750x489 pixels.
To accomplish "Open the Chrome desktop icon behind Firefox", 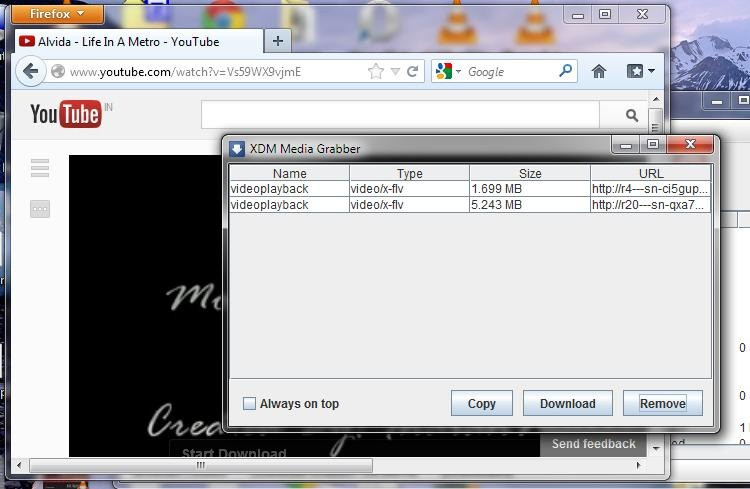I will click(x=223, y=15).
